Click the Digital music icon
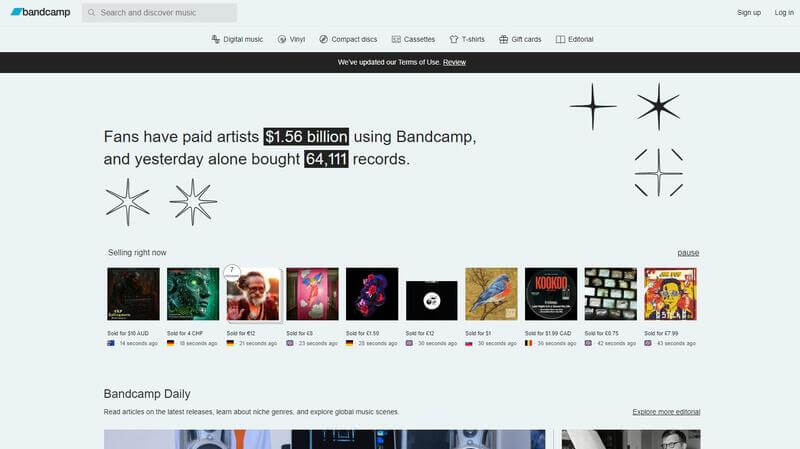The image size is (800, 449). pos(216,39)
